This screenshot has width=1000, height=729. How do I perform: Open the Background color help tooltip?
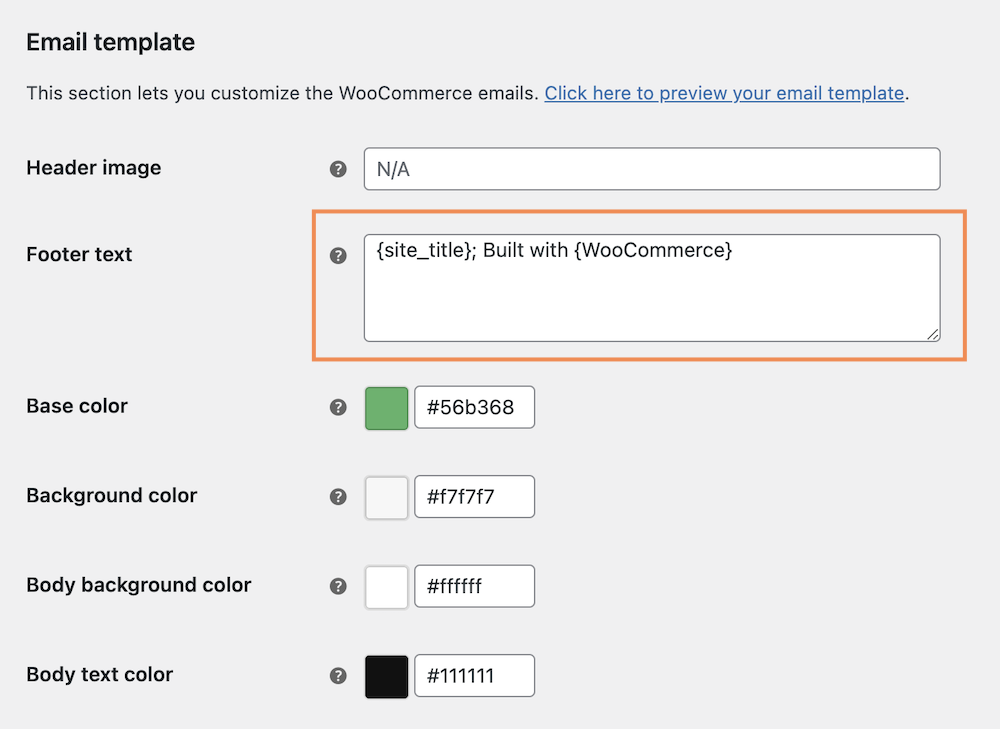point(338,496)
